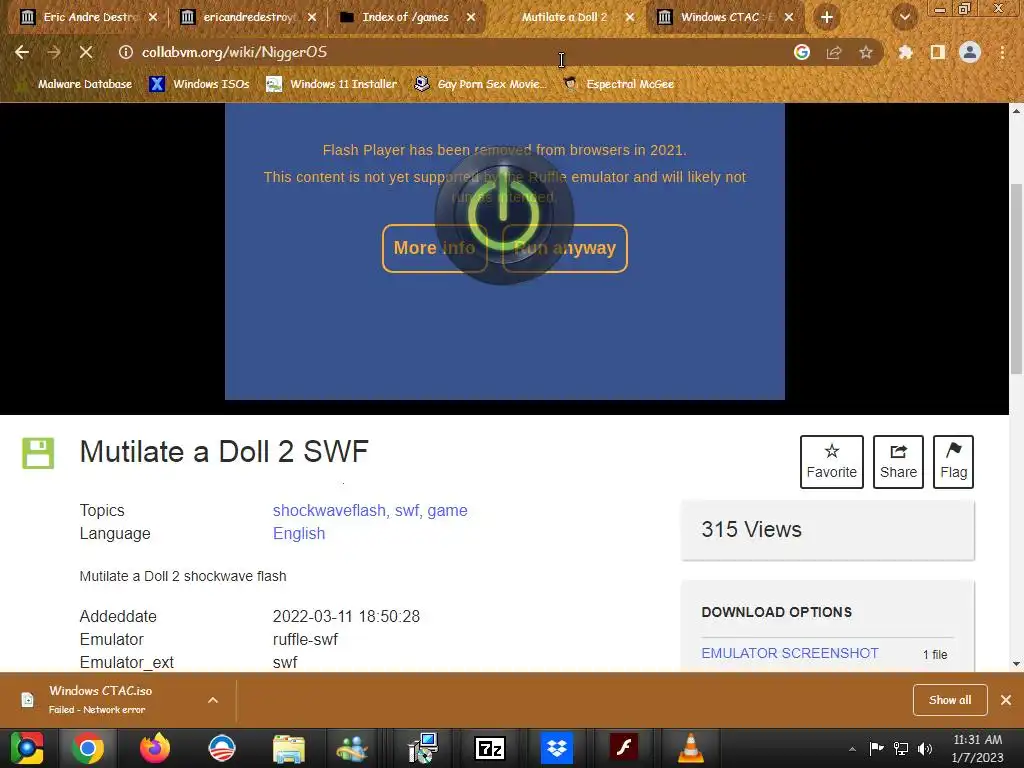Image resolution: width=1024 pixels, height=768 pixels.
Task: Click the green power button on emulator
Action: coord(504,215)
